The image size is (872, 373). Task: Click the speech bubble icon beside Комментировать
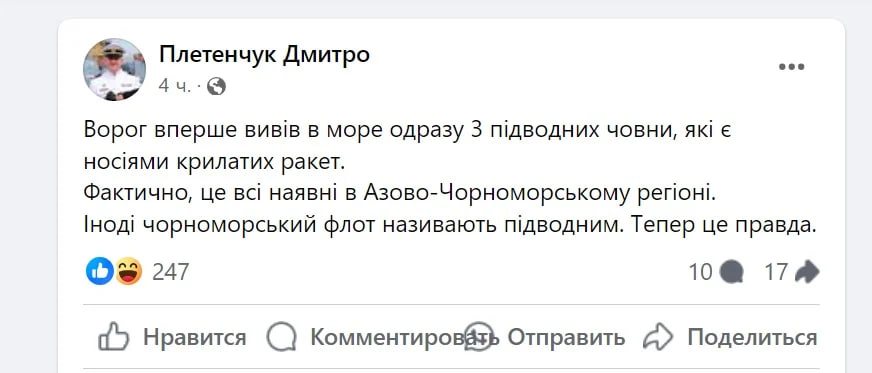(281, 337)
